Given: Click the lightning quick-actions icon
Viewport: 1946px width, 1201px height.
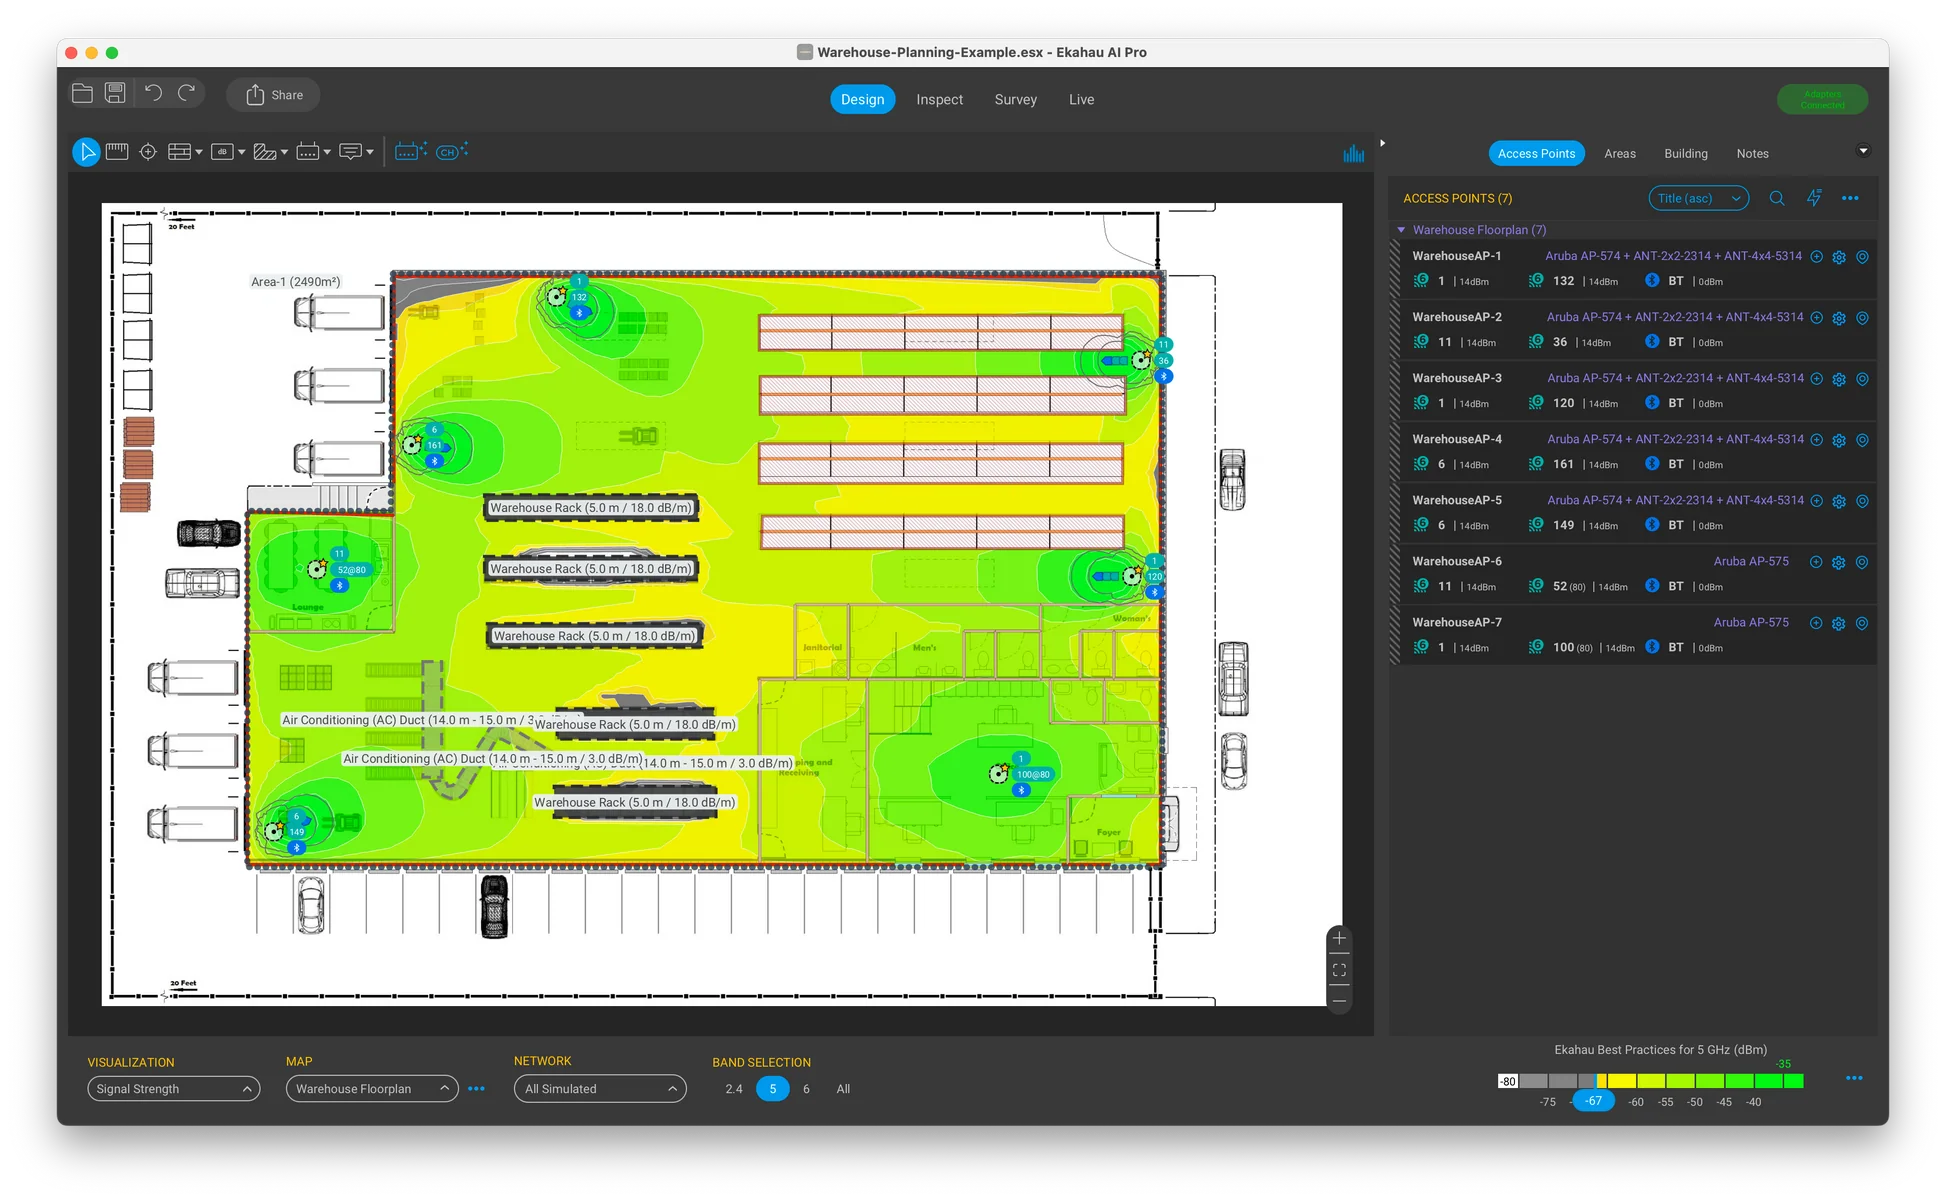Looking at the screenshot, I should coord(1813,198).
